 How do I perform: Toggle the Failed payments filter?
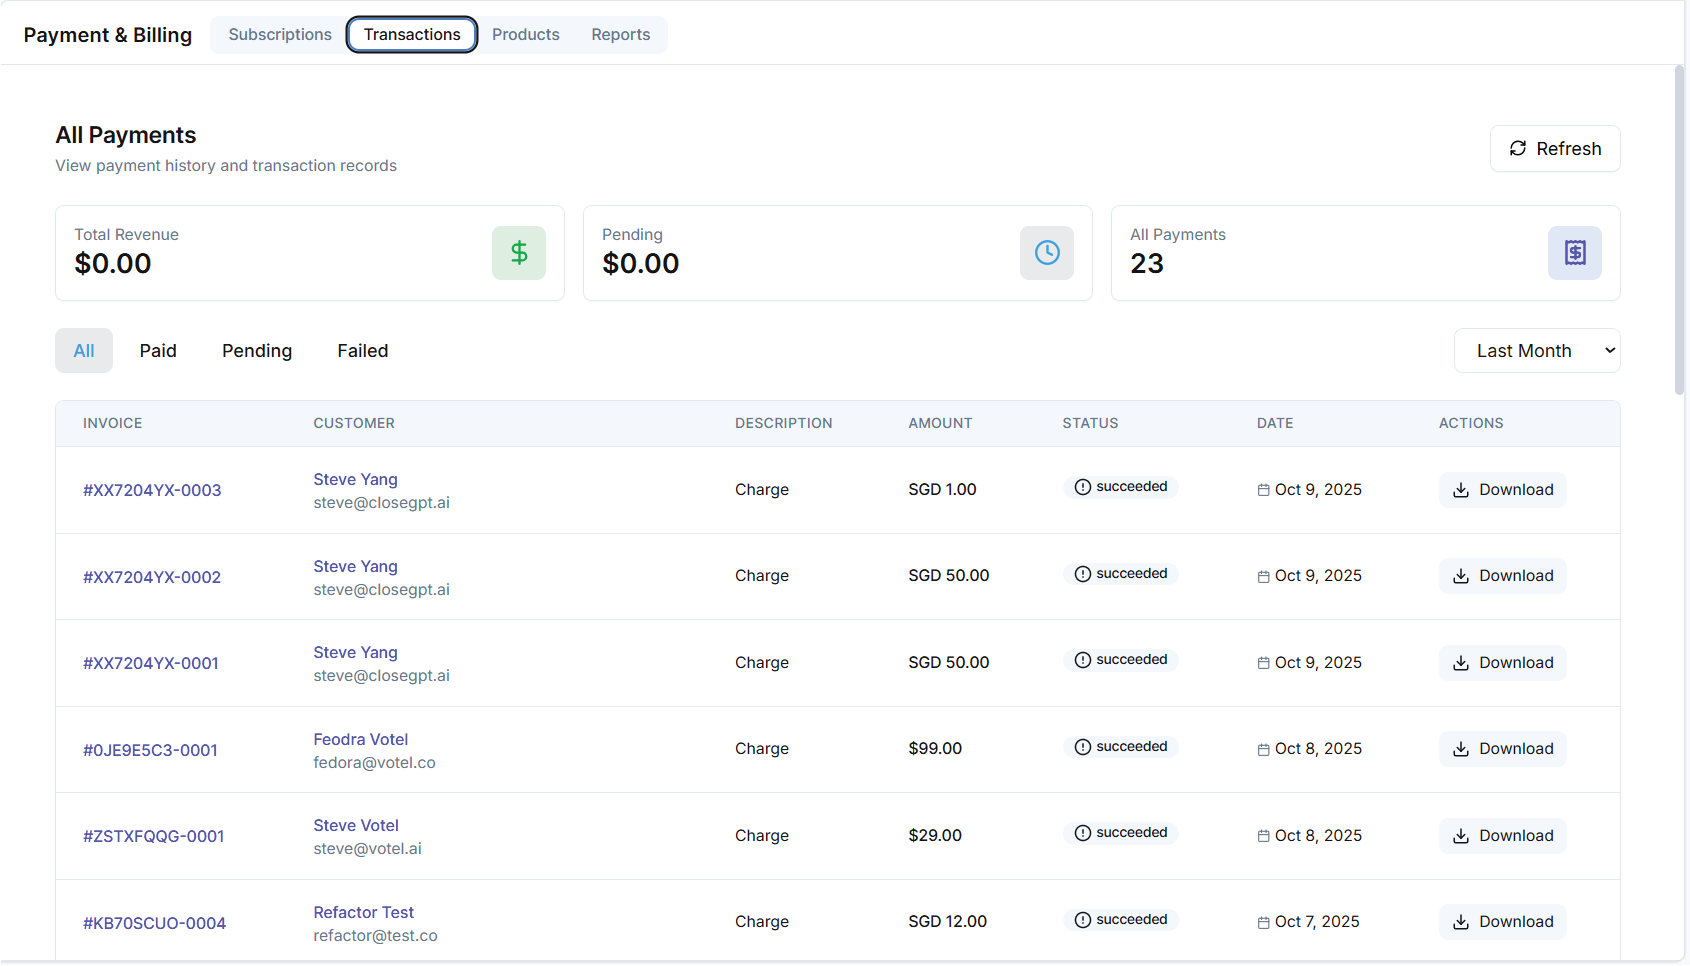pos(362,351)
